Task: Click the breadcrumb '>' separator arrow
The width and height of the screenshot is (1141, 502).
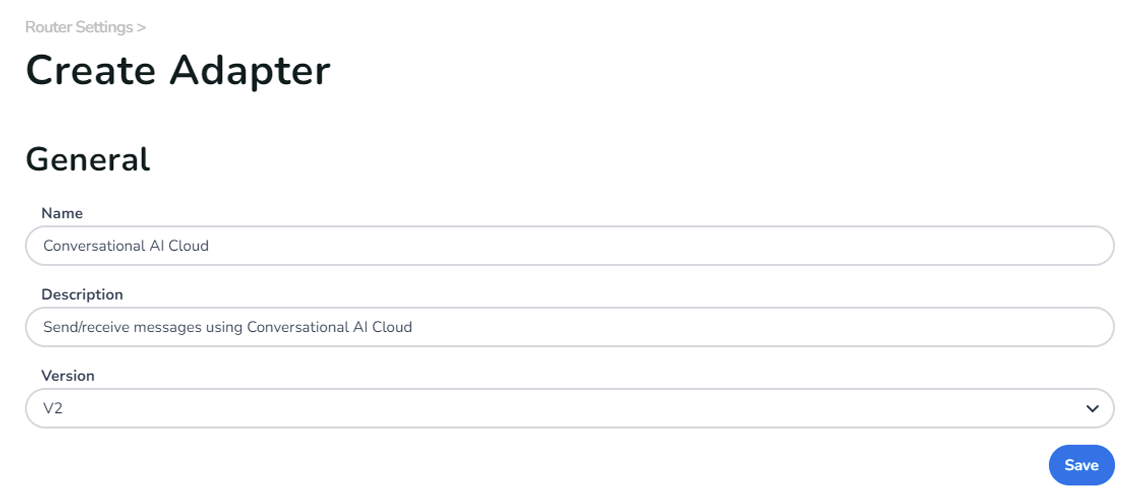Action: 142,27
